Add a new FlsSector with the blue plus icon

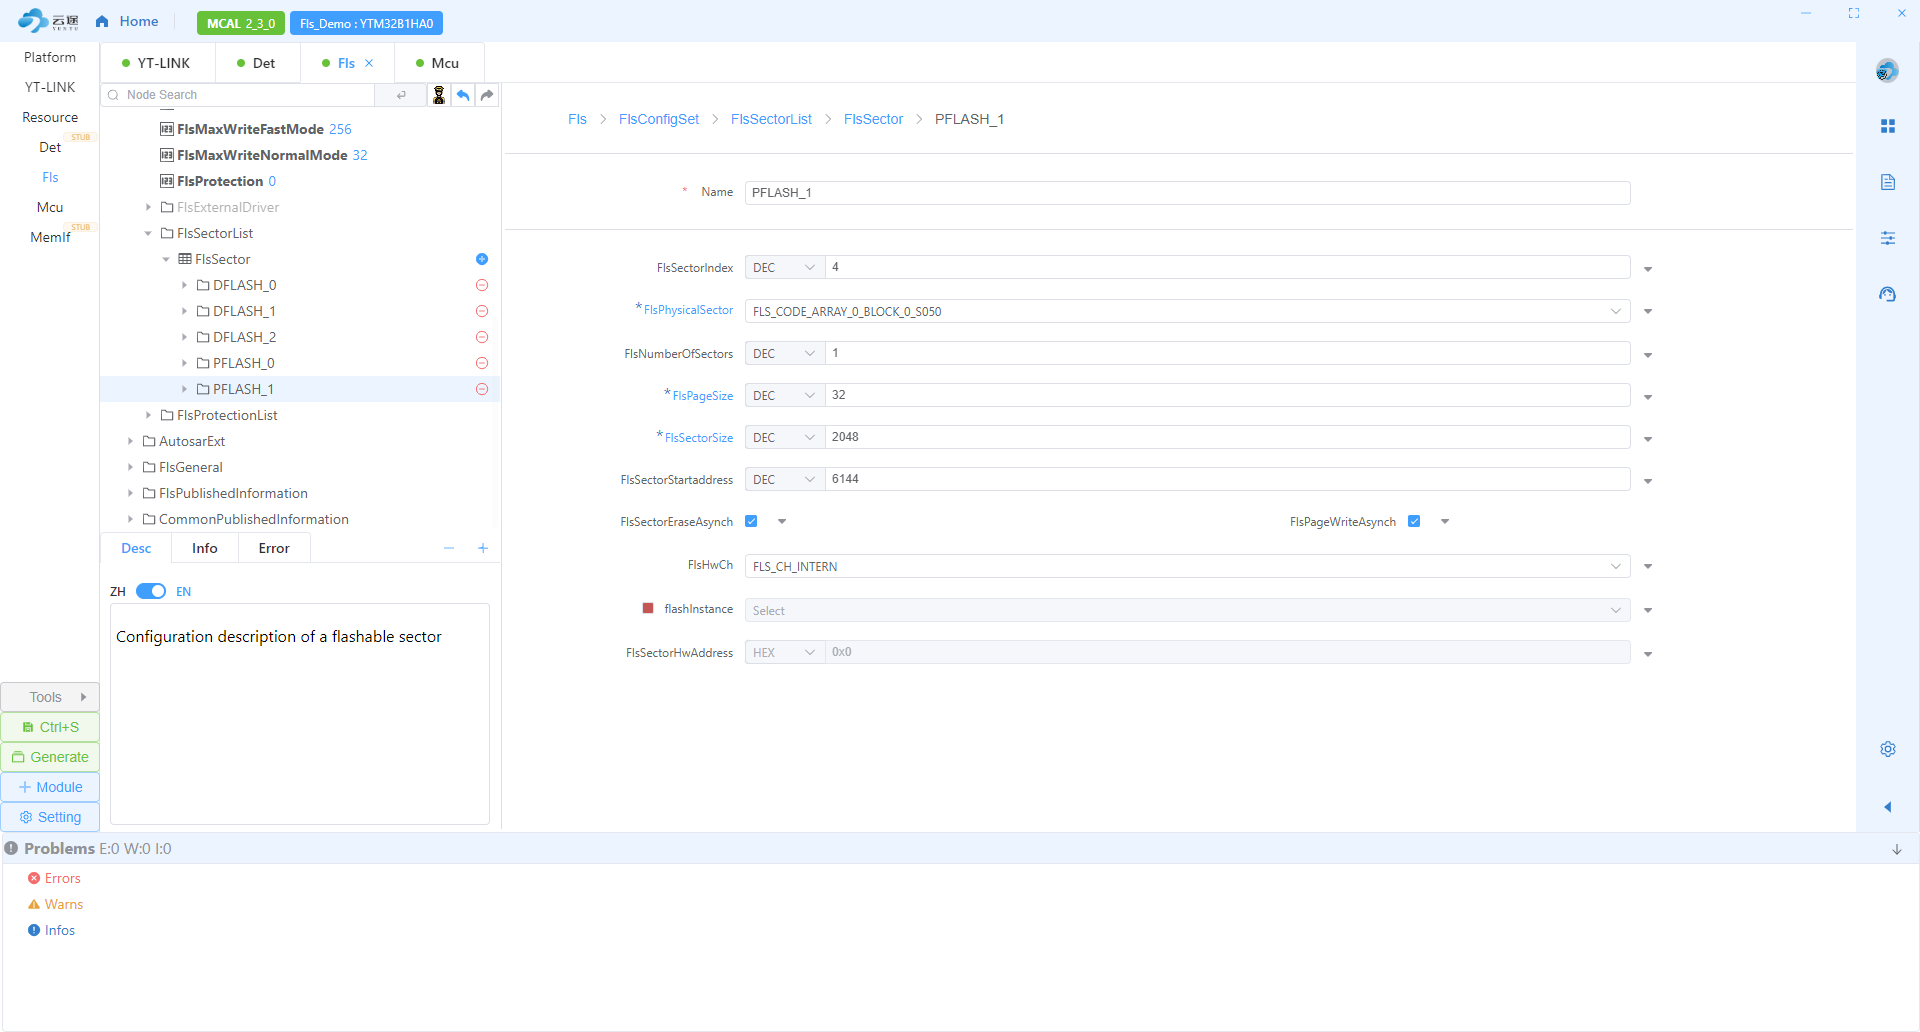pos(482,259)
